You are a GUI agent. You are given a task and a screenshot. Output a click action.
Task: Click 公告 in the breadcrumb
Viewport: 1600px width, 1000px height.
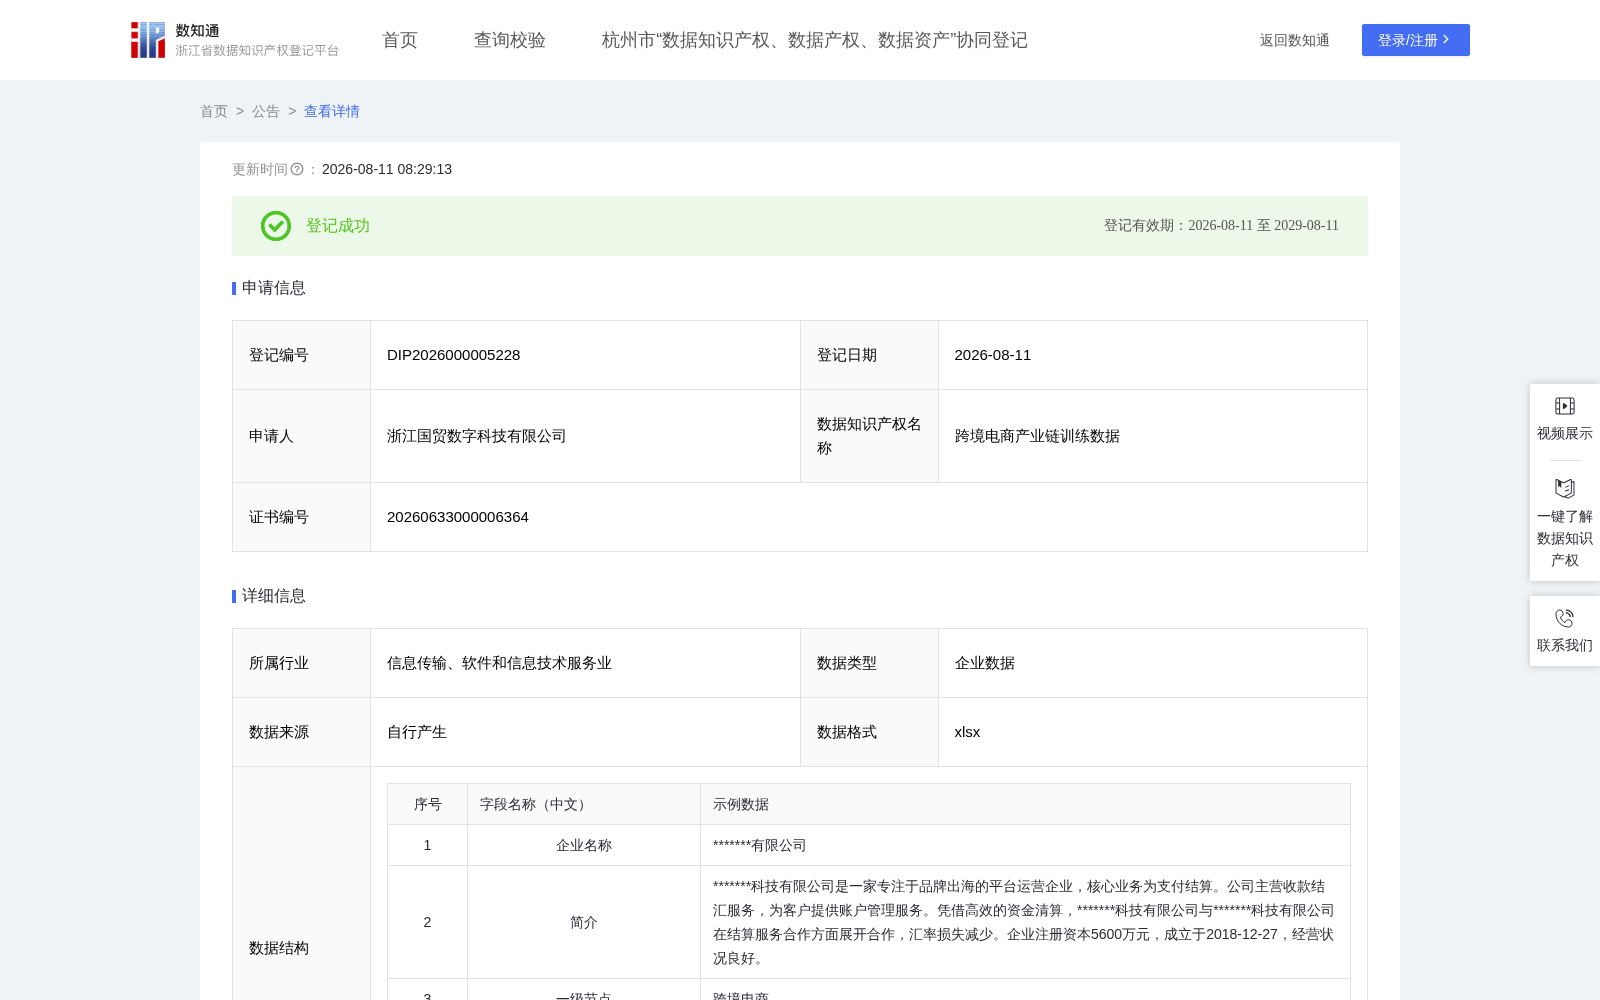pyautogui.click(x=266, y=111)
